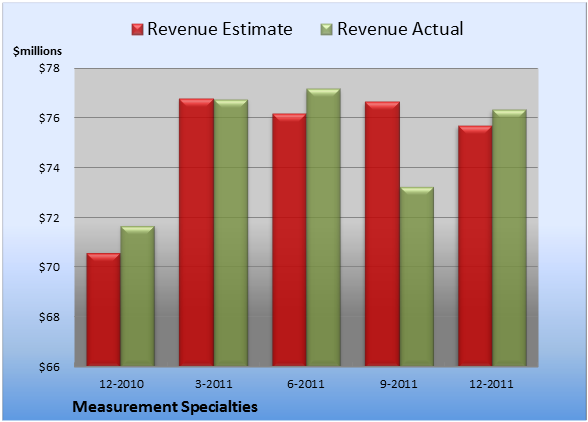Image resolution: width=588 pixels, height=422 pixels.
Task: Select the green actual bar for 6-2011
Action: (323, 227)
